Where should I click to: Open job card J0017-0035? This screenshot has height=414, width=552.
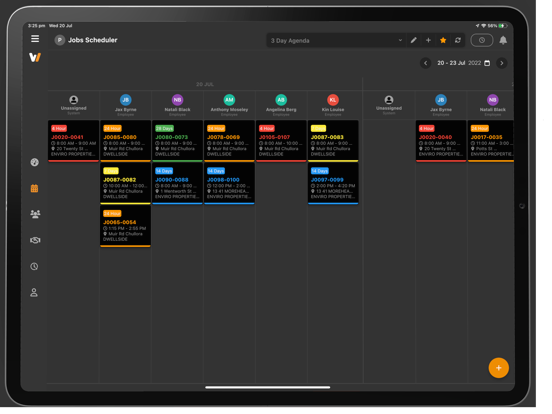pos(491,141)
